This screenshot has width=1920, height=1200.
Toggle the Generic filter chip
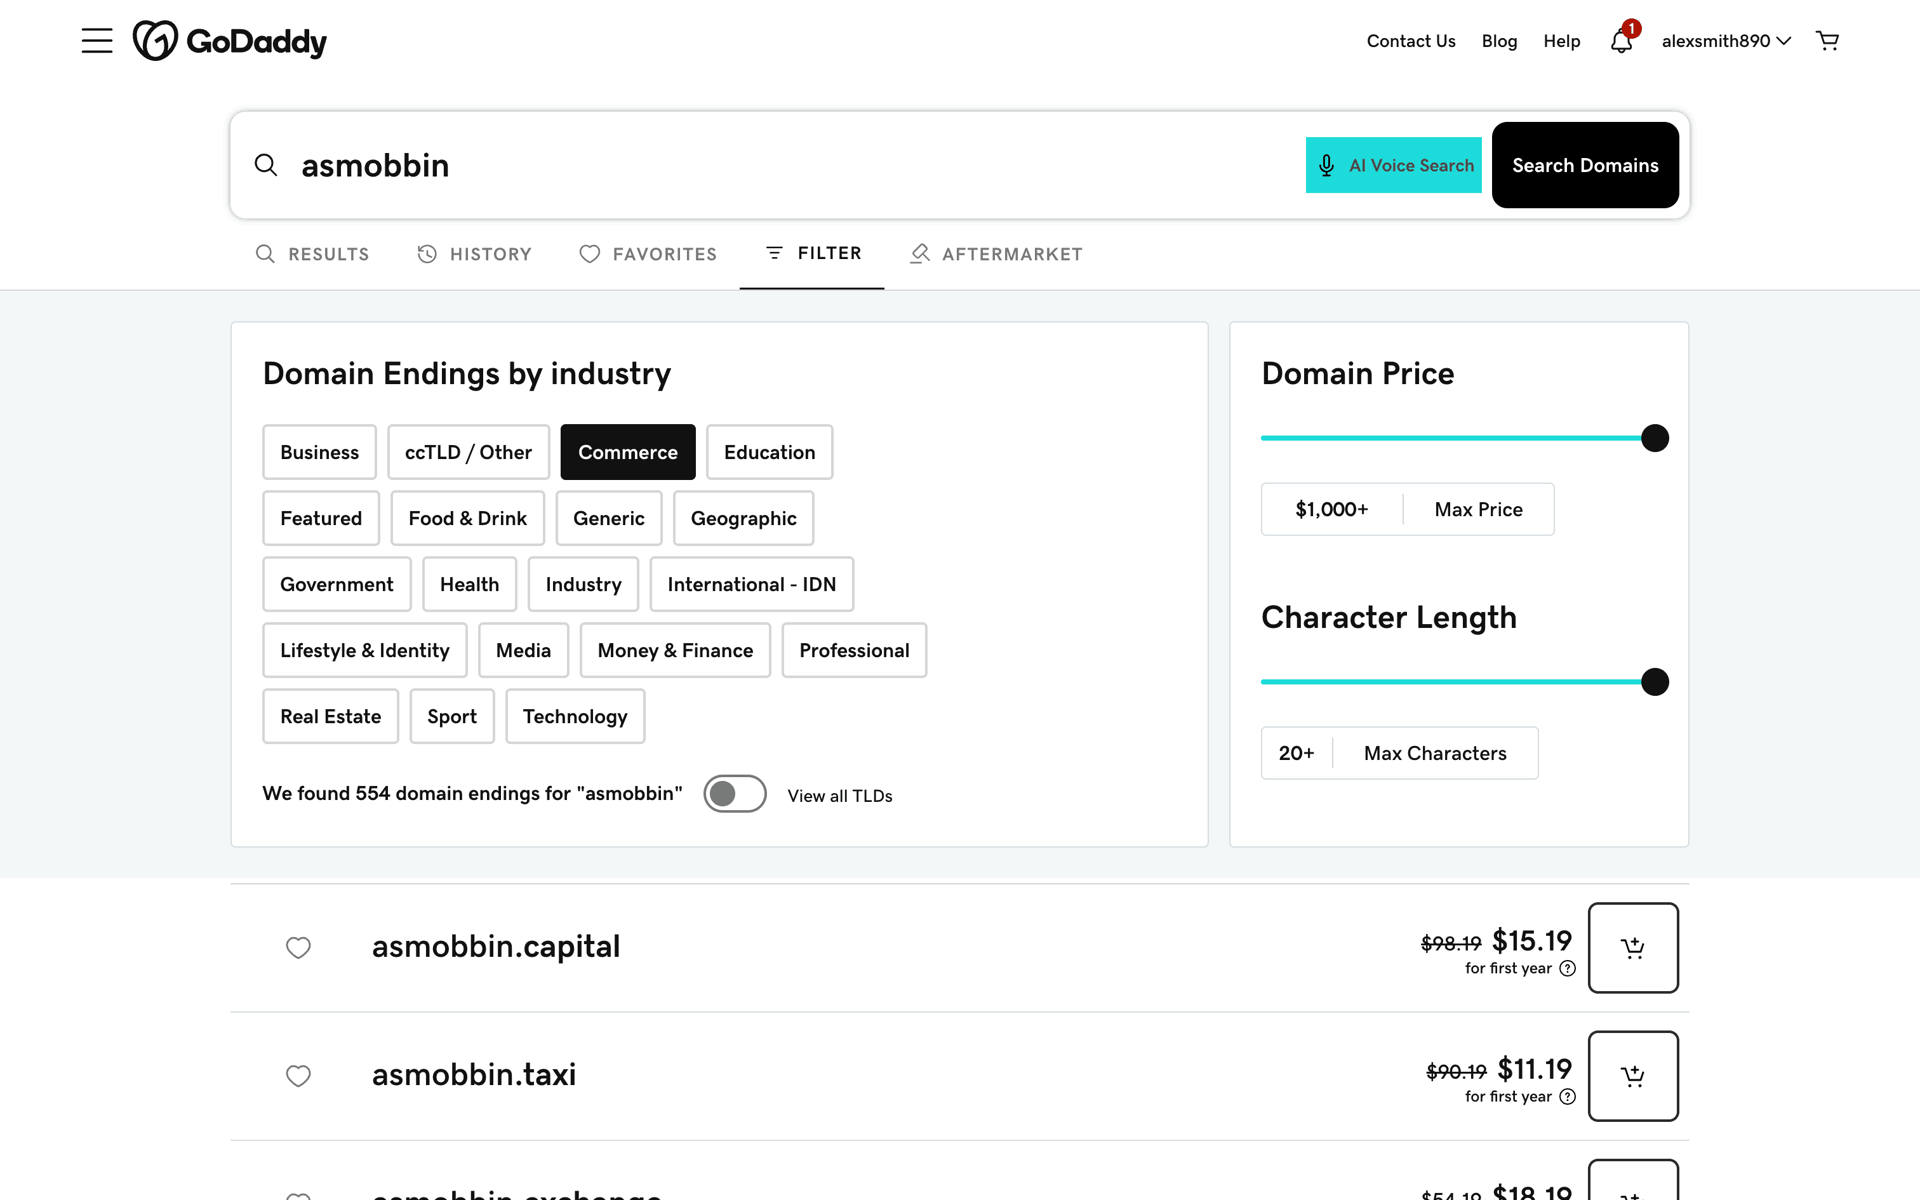[x=609, y=518]
